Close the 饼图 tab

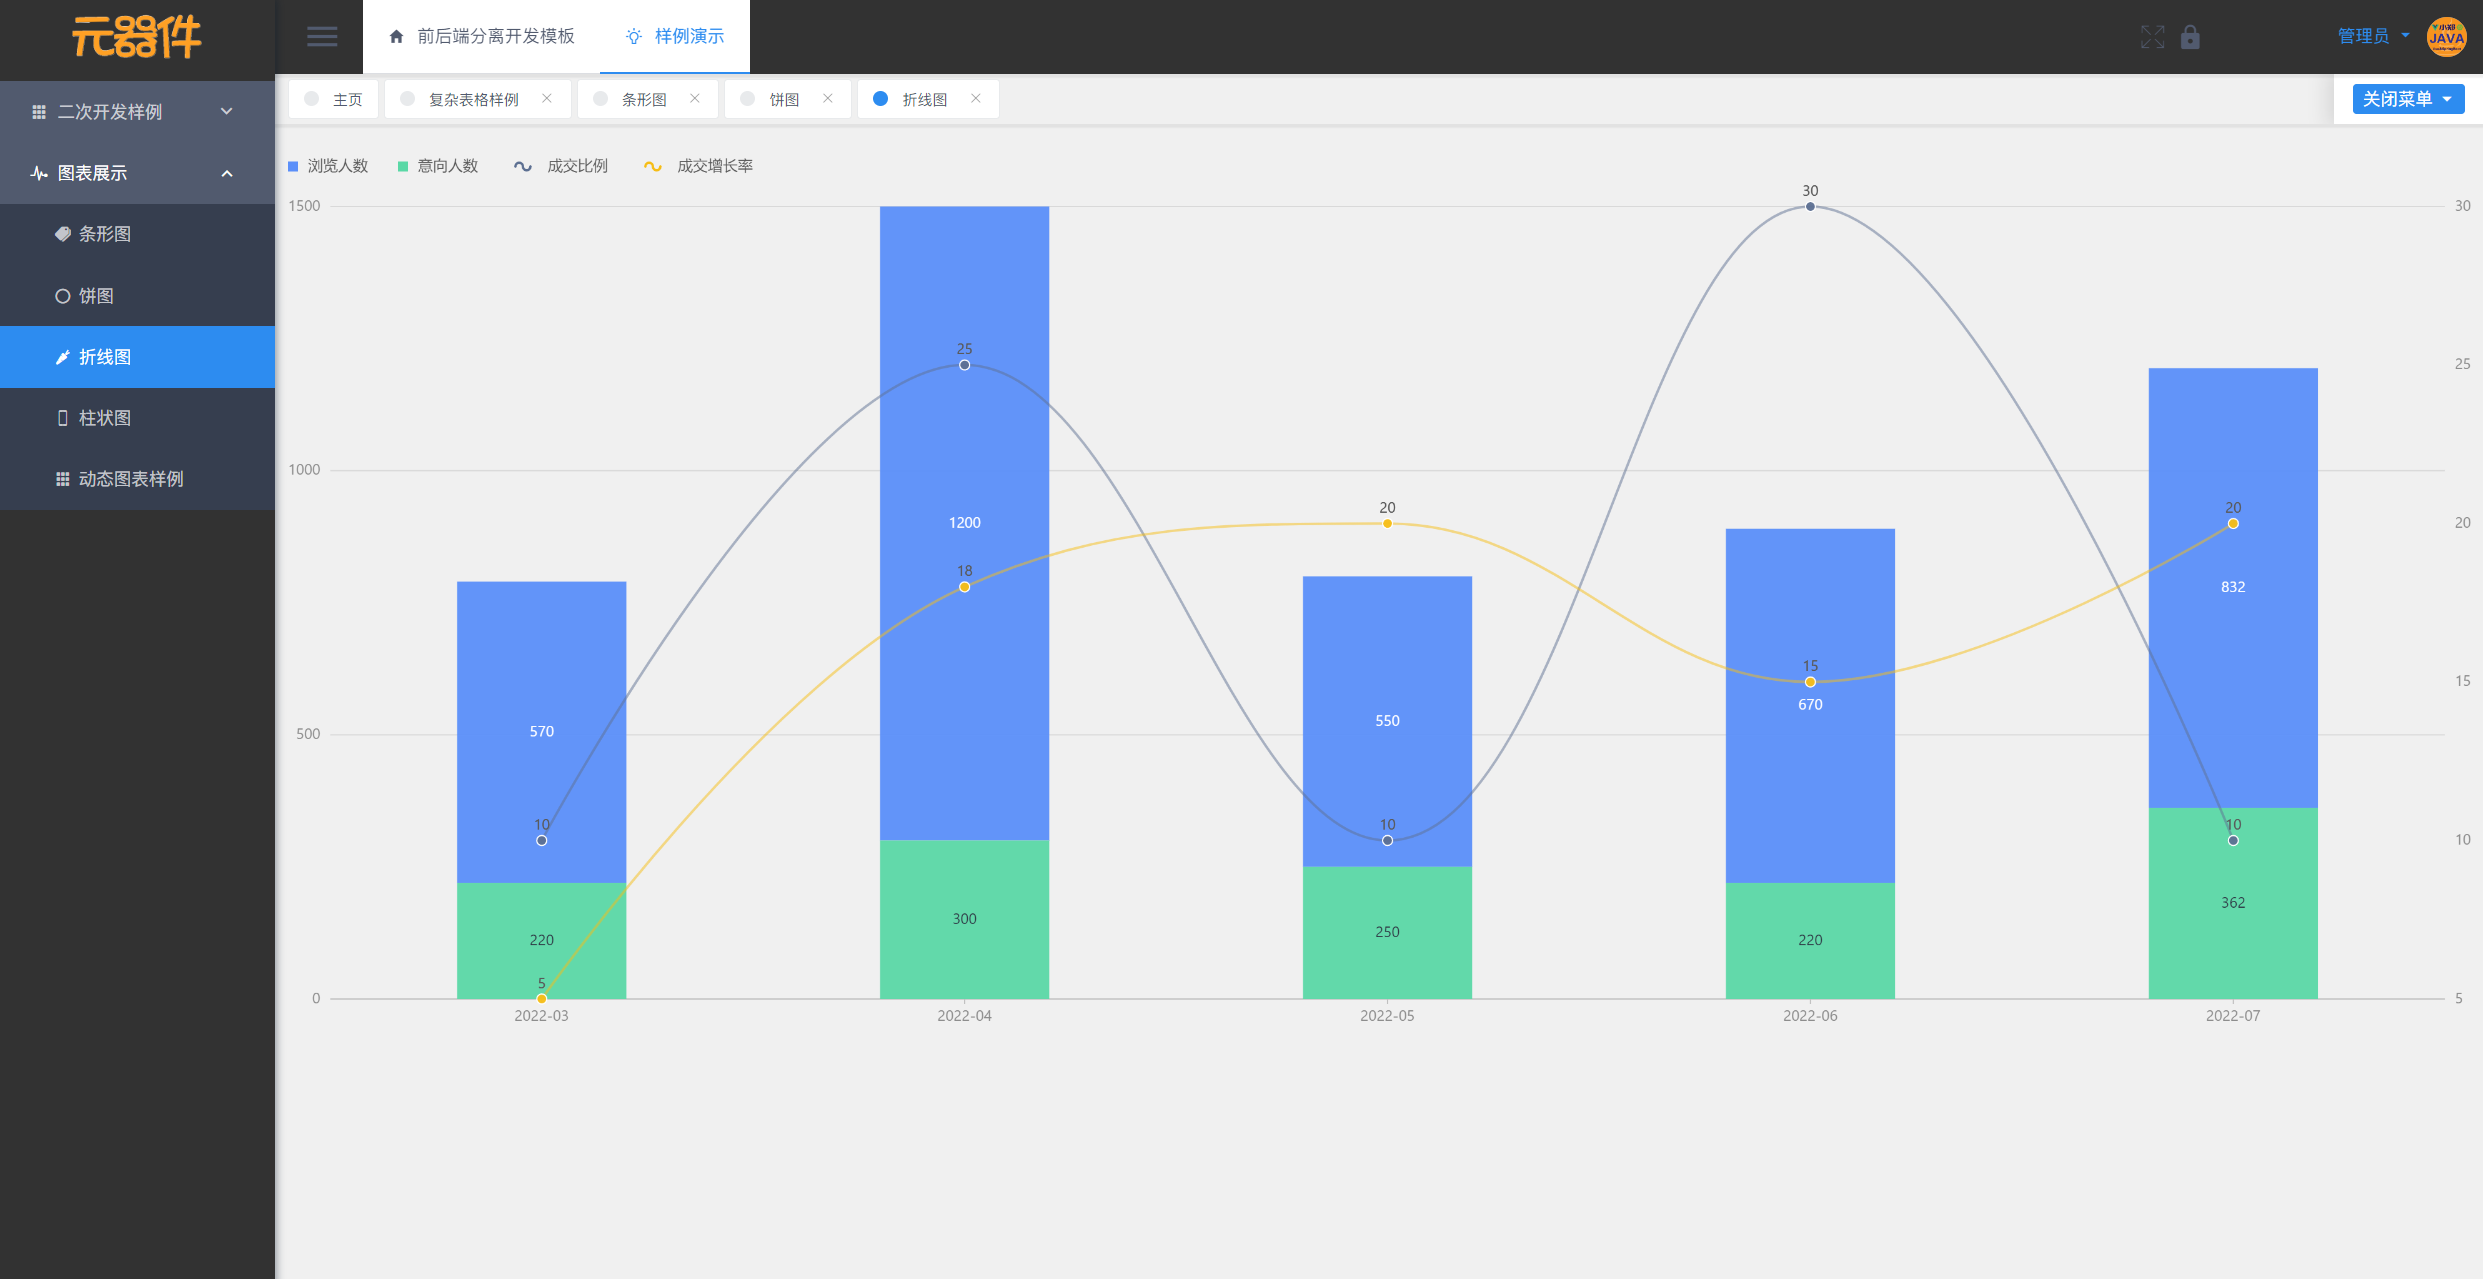tap(828, 98)
